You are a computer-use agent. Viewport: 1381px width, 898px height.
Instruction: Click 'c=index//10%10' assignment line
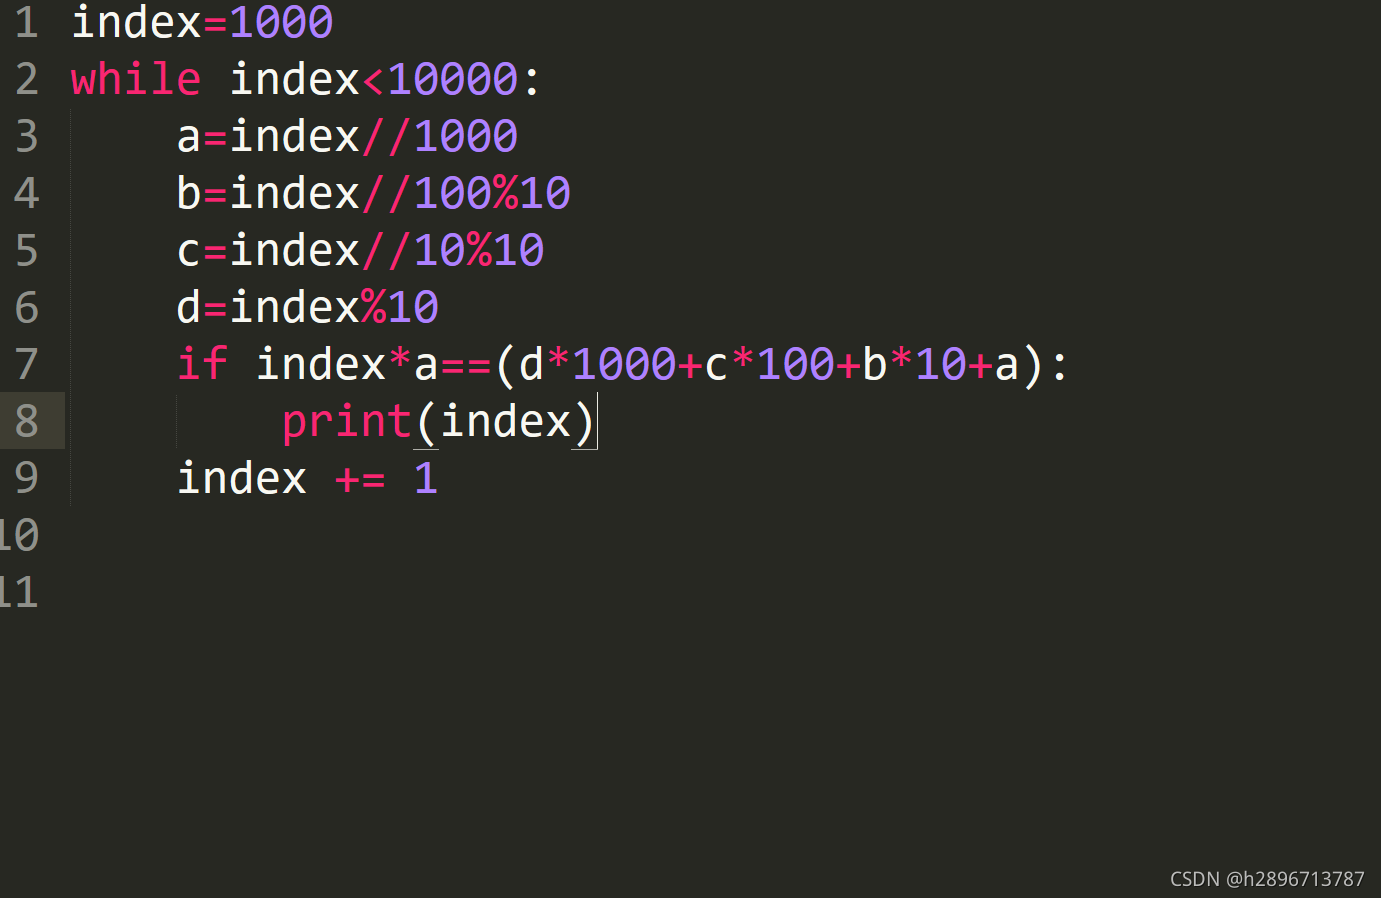click(x=360, y=251)
